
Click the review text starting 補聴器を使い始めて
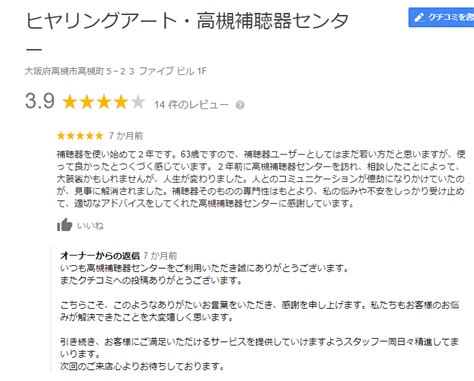coord(261,179)
